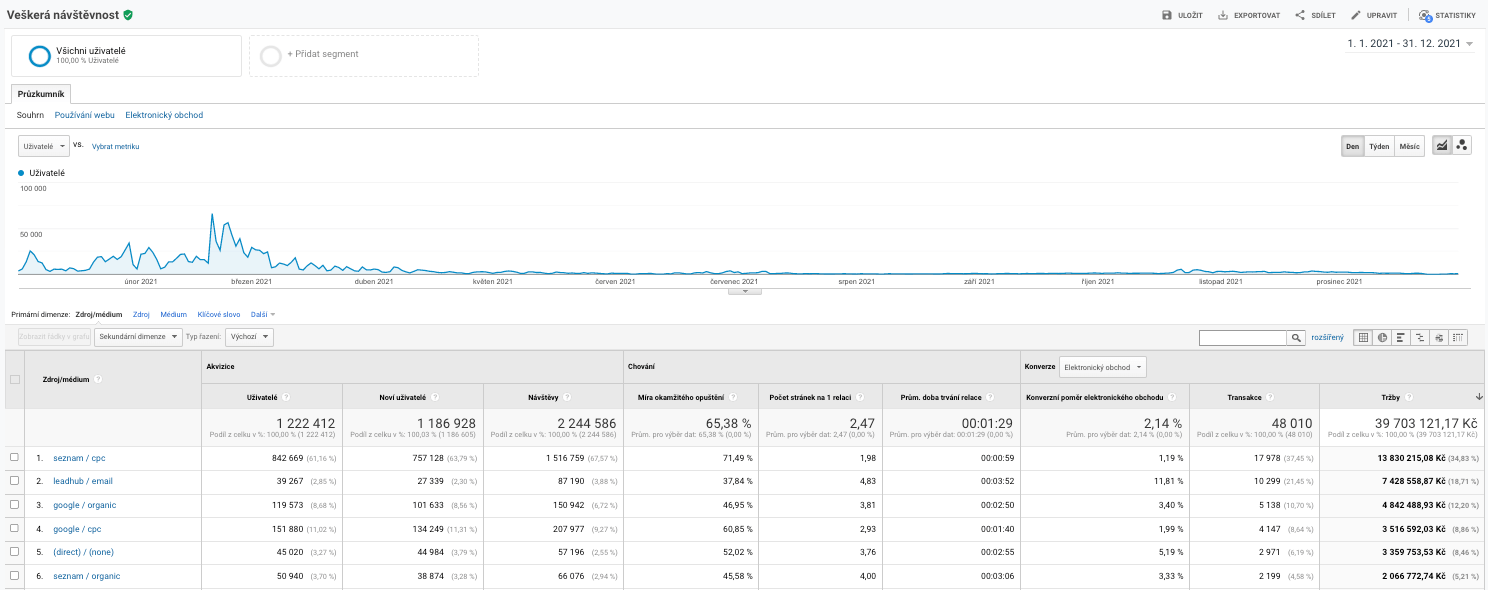Click the table search input field
The image size is (1488, 590).
pos(1242,338)
